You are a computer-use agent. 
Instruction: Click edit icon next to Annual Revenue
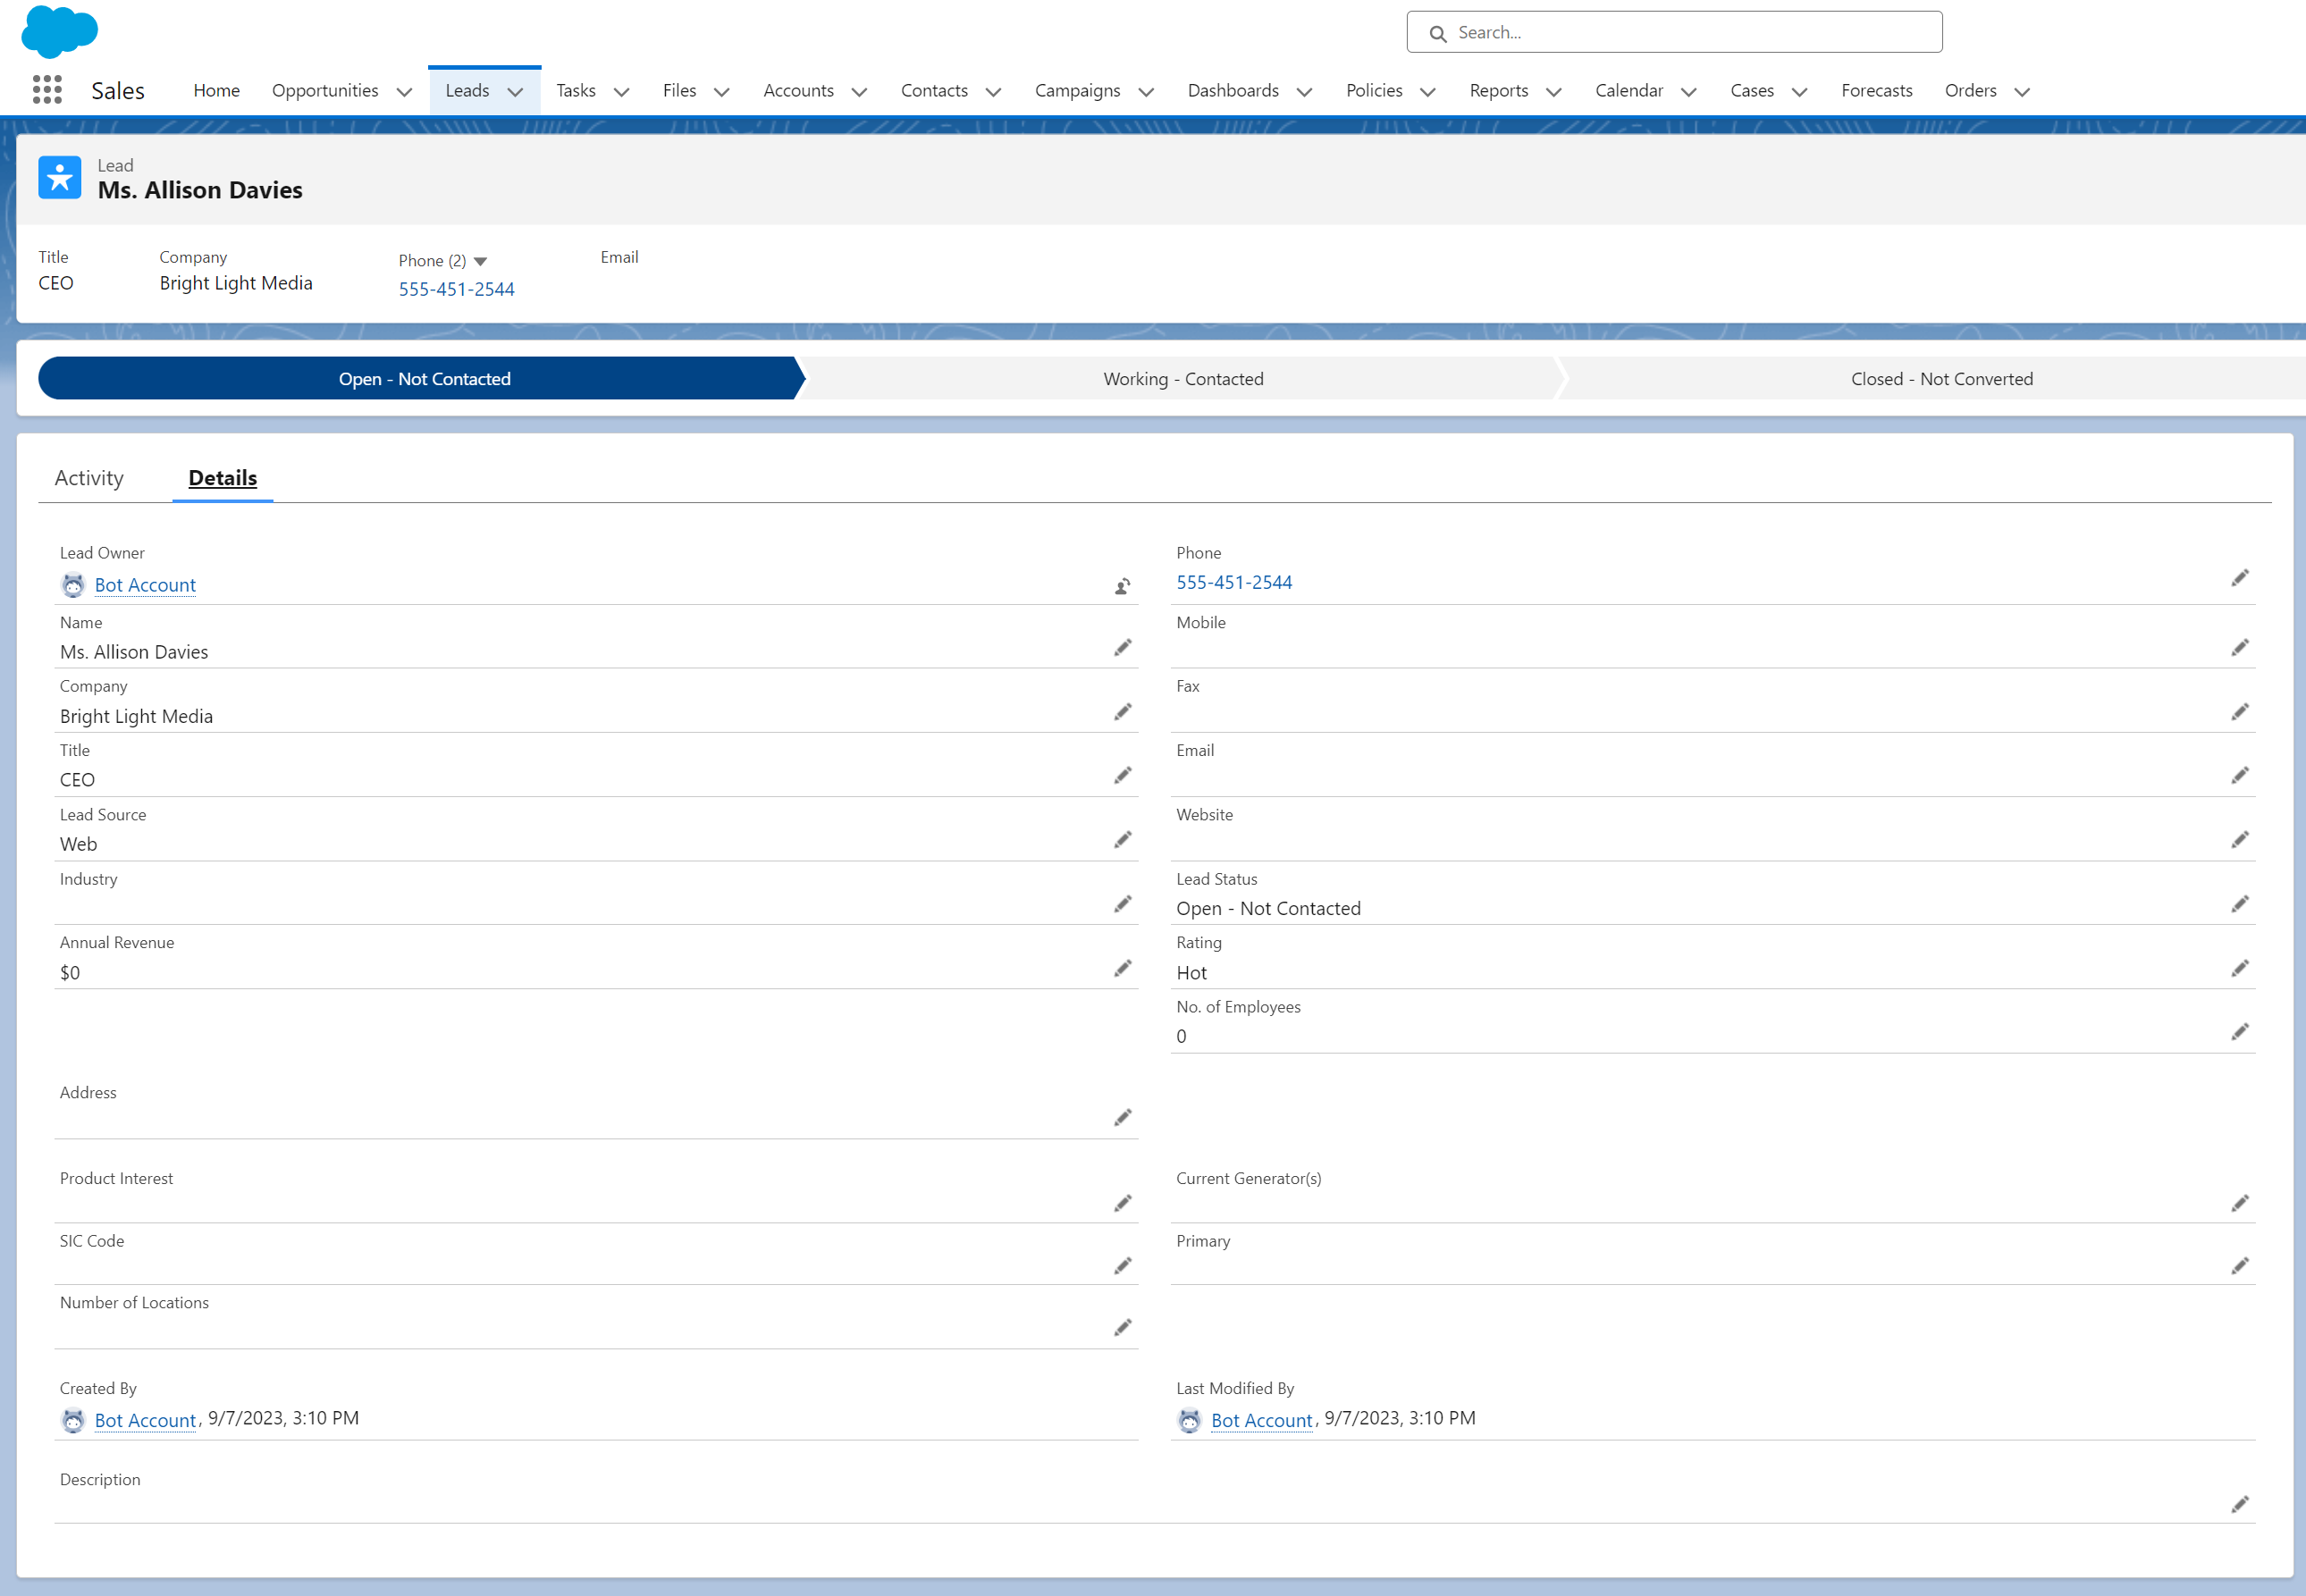pos(1122,968)
